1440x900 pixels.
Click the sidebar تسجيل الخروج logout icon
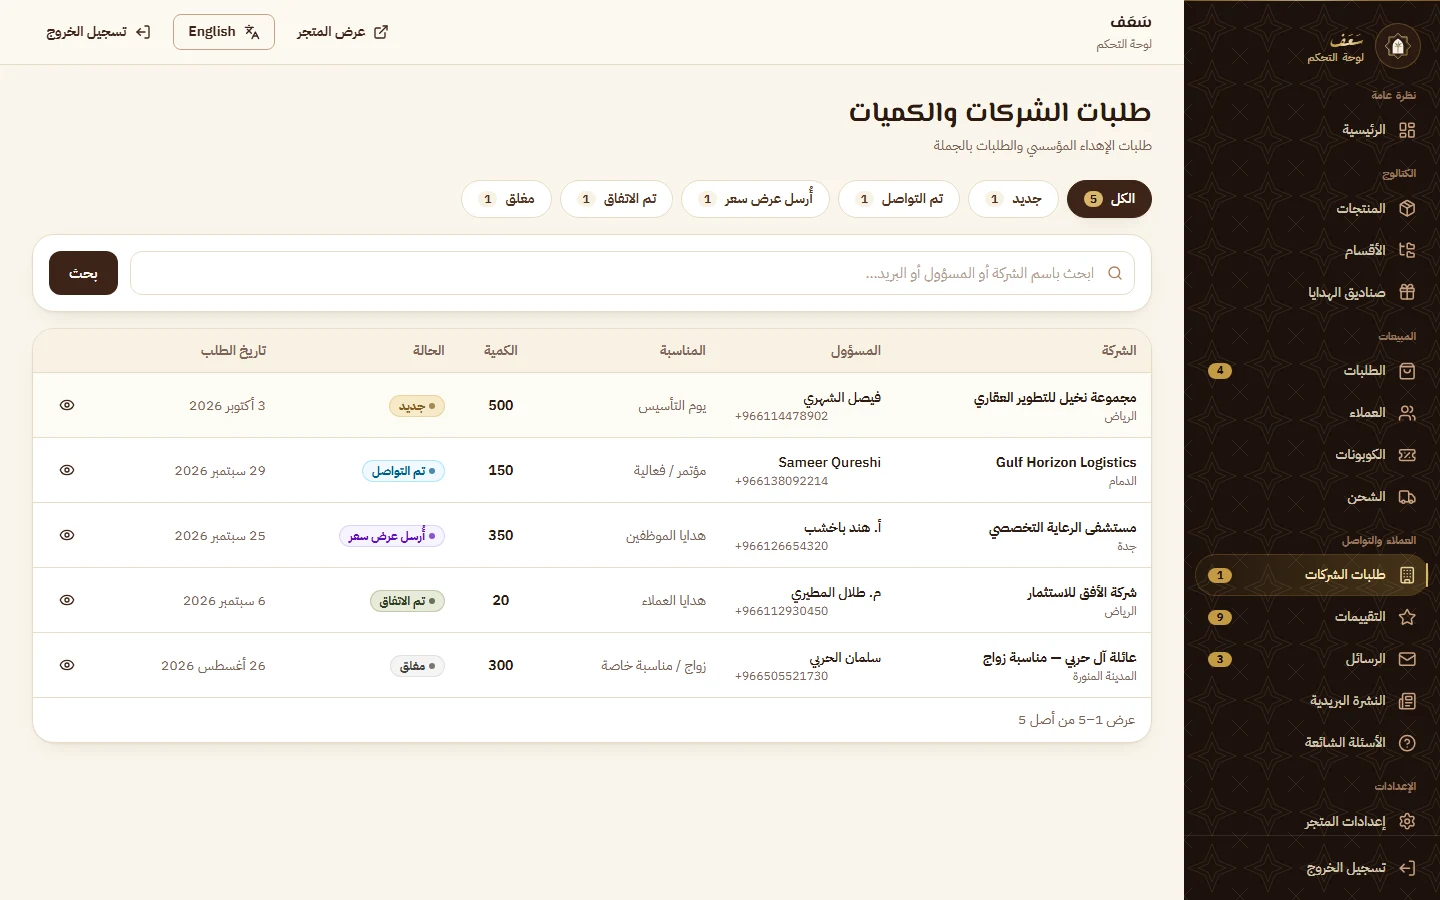coord(1407,868)
